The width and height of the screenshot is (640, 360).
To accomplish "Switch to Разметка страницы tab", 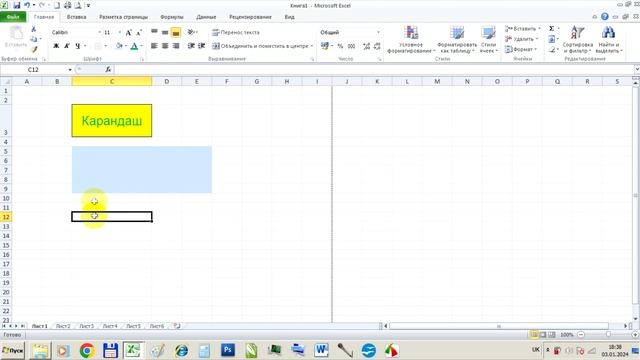I will 123,17.
